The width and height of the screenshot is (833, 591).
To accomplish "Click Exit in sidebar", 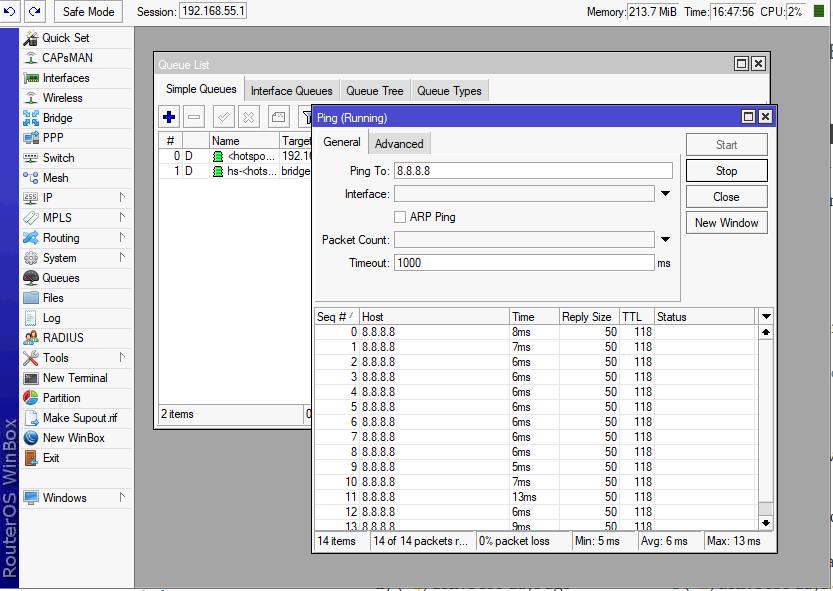I will click(x=77, y=458).
